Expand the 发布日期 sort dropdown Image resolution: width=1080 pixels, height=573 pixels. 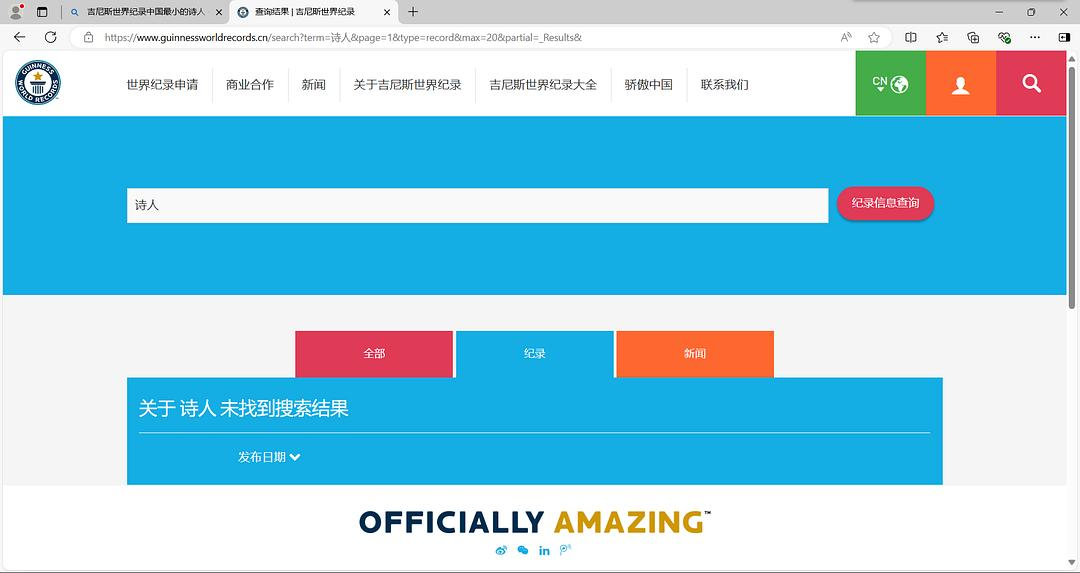coord(269,457)
